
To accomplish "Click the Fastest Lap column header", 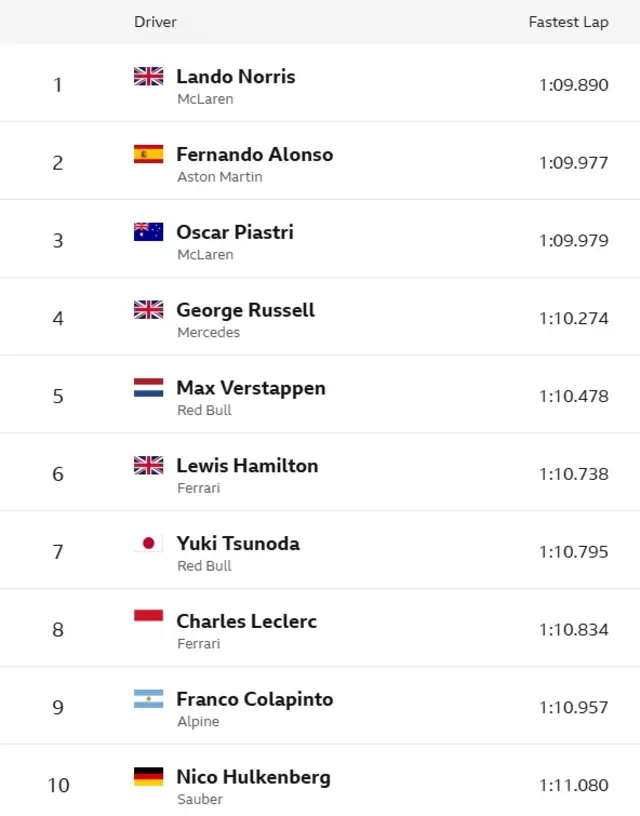I will 568,22.
